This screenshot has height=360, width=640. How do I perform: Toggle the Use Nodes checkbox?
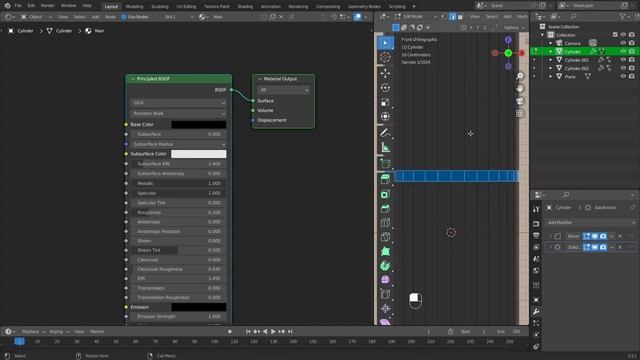tap(124, 17)
